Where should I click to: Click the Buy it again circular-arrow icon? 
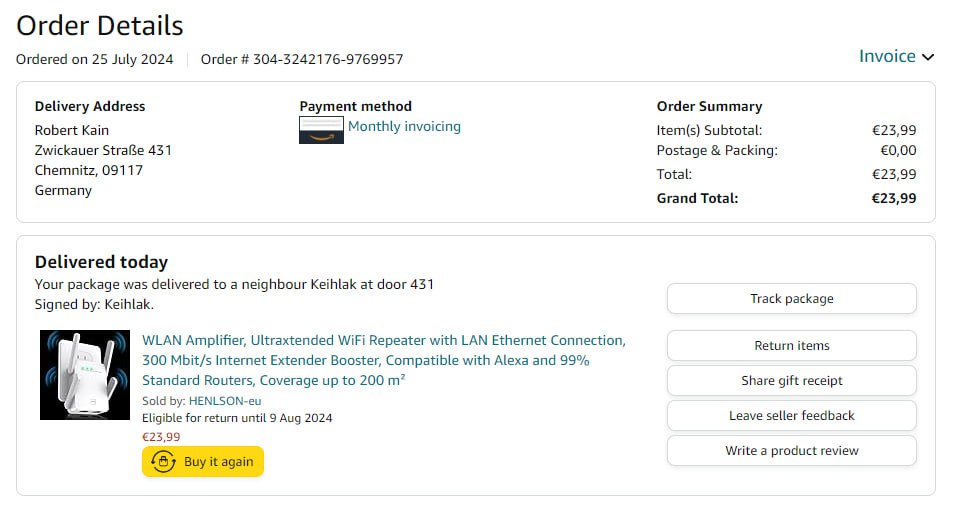coord(163,462)
